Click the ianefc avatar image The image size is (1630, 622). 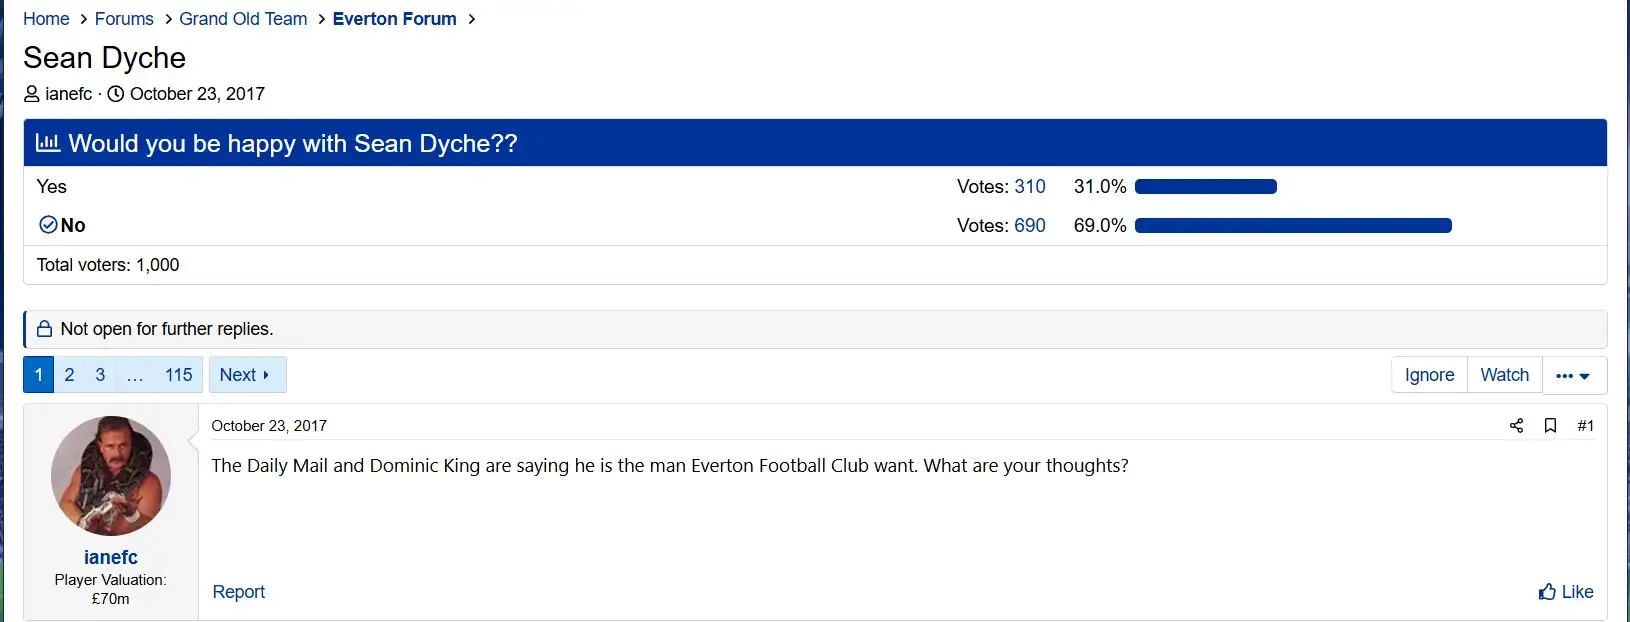111,476
